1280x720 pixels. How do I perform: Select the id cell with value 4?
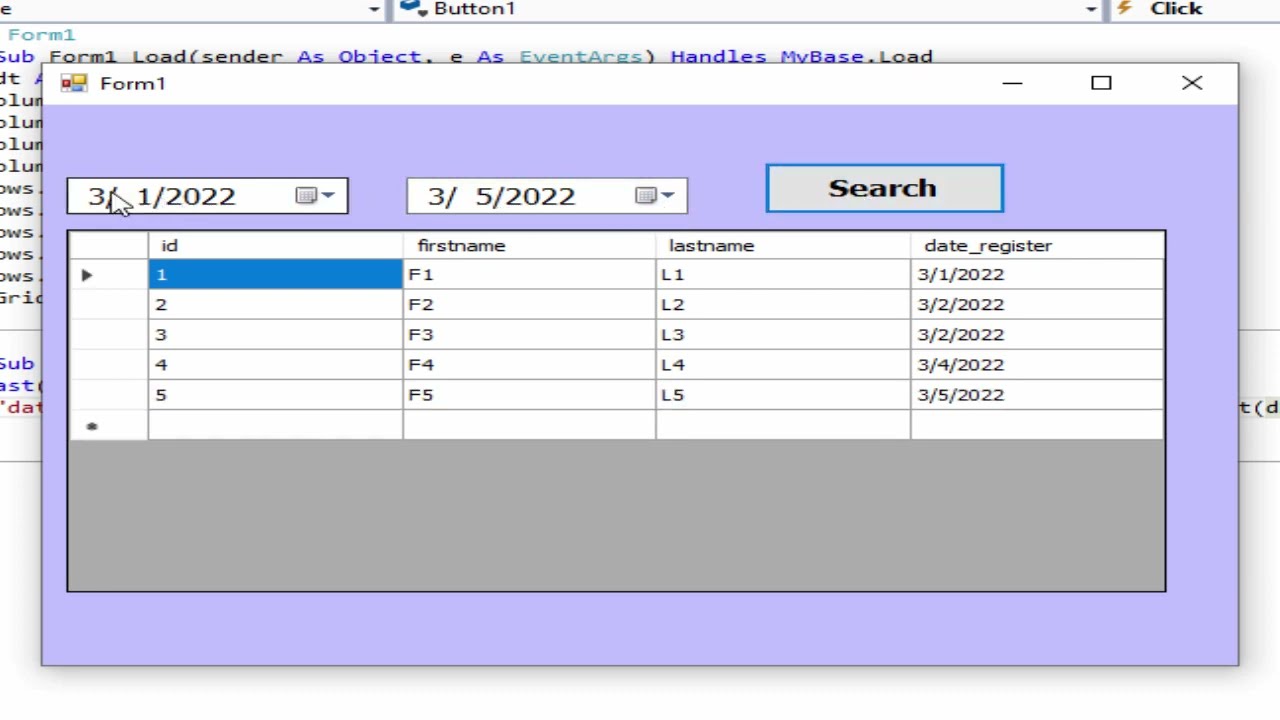point(275,365)
